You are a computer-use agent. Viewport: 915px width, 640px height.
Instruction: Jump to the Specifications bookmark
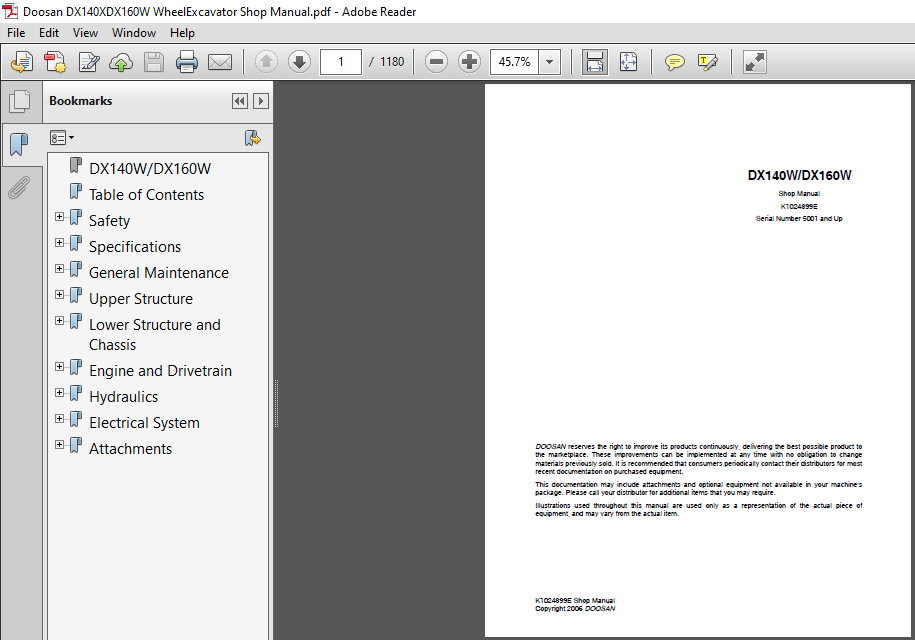coord(135,247)
